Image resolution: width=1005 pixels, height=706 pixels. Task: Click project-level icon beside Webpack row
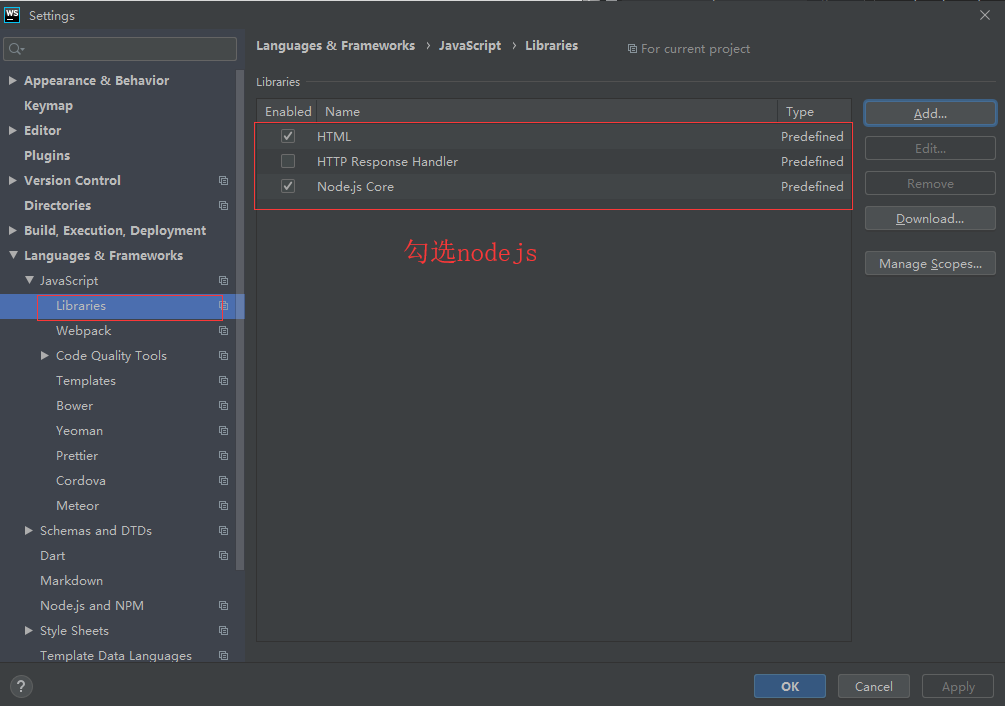(x=223, y=331)
